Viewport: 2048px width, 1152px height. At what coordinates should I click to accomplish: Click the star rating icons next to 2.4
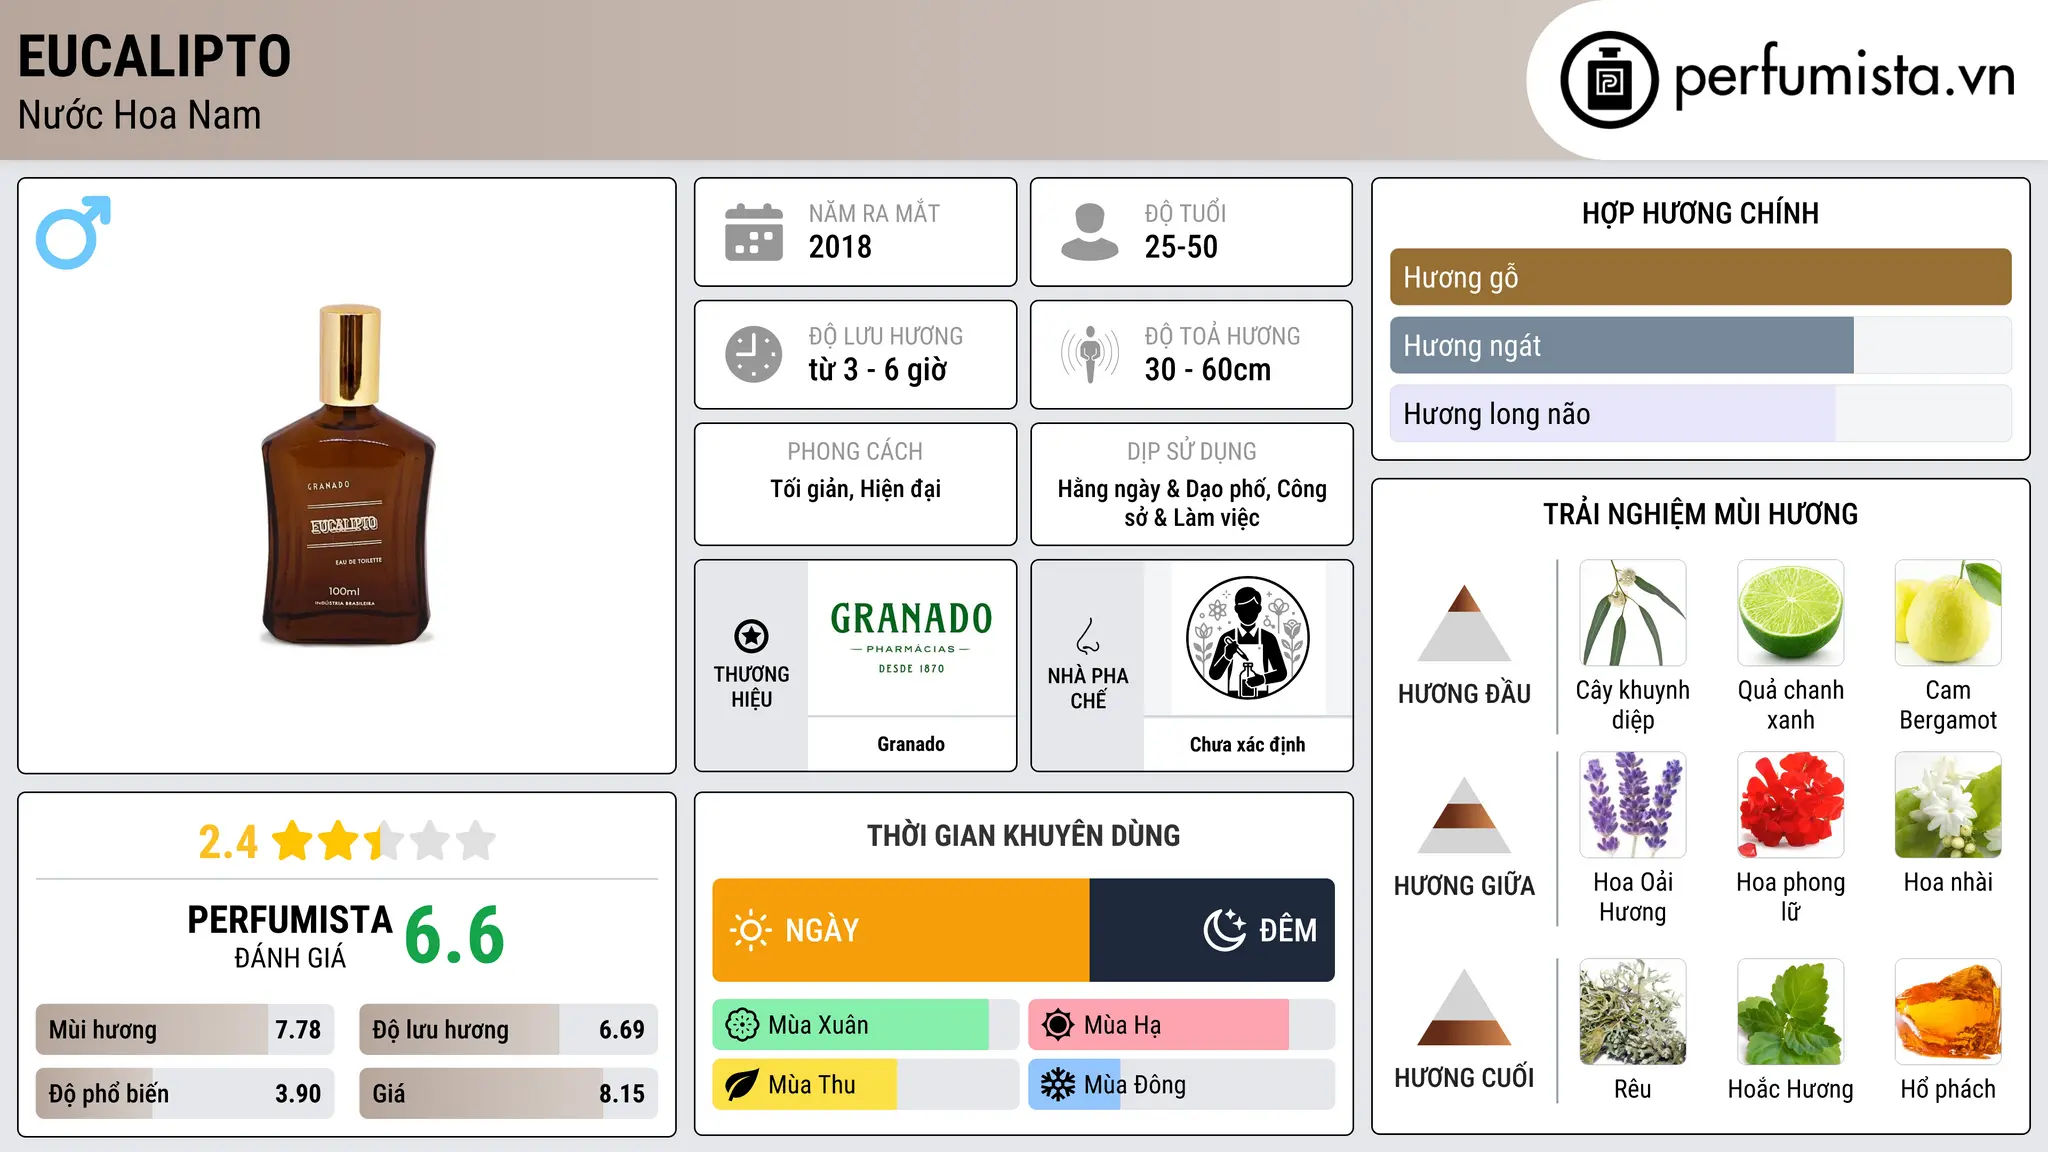(384, 841)
